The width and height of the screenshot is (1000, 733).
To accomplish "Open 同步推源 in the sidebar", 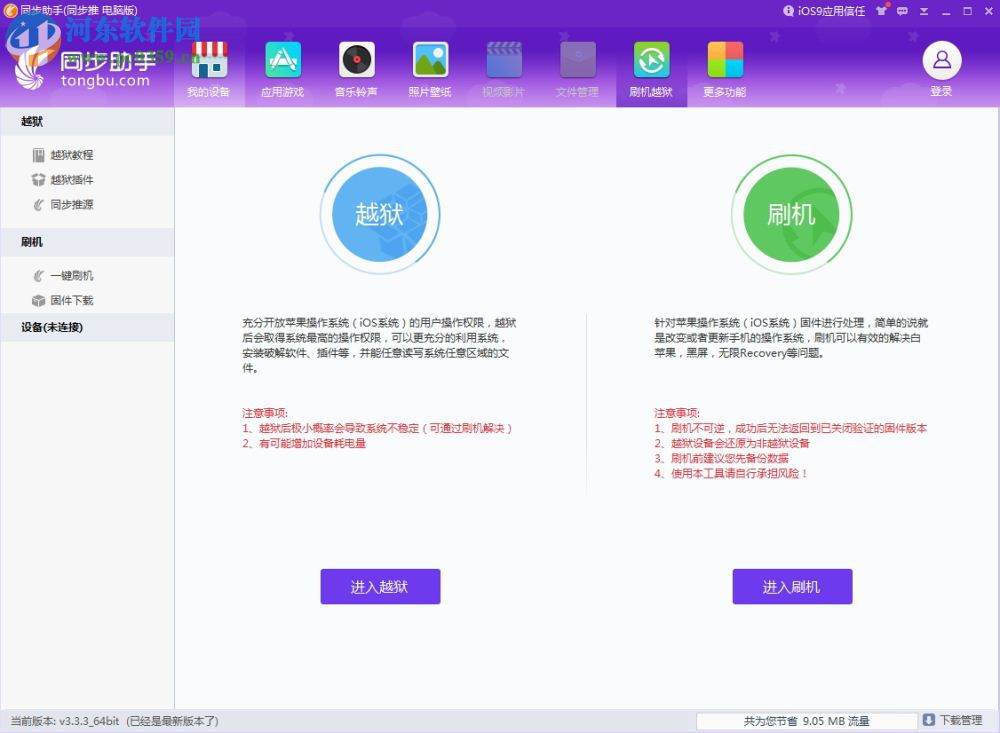I will (71, 205).
